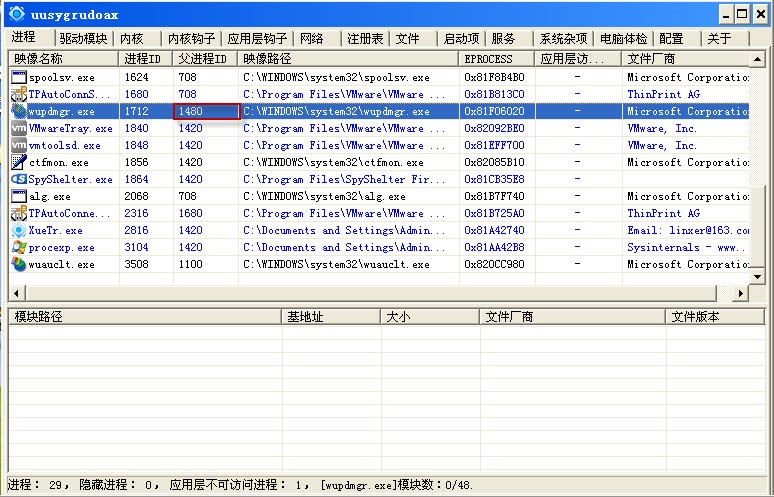Click the XueTr.exe icon
Screen dimensions: 774x497
tap(19, 230)
